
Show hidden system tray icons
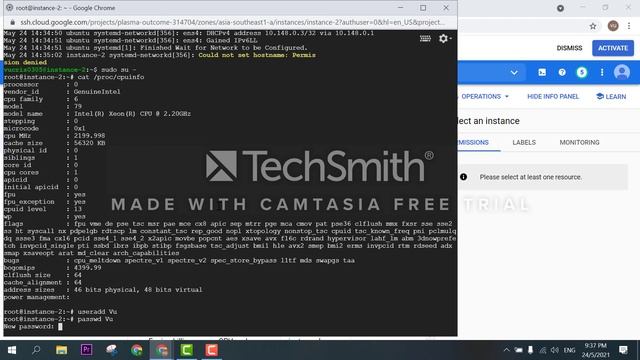click(507, 350)
